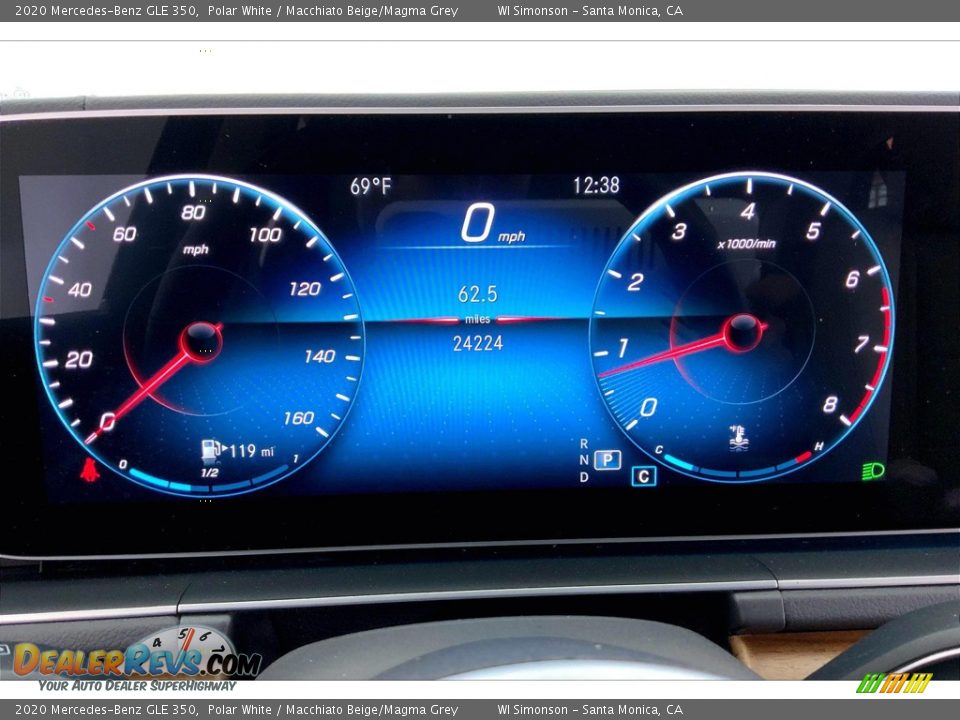Tap the R gear letter
960x720 pixels.
tap(584, 443)
